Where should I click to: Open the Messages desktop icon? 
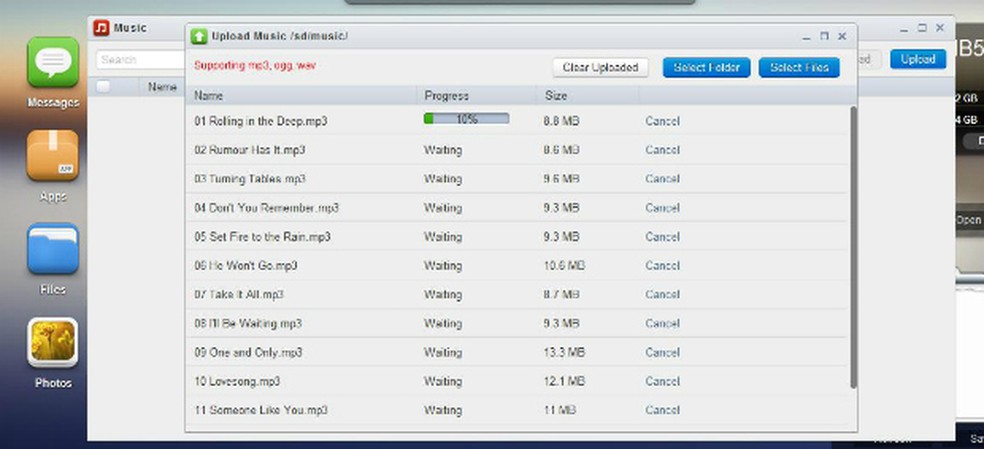pyautogui.click(x=53, y=62)
